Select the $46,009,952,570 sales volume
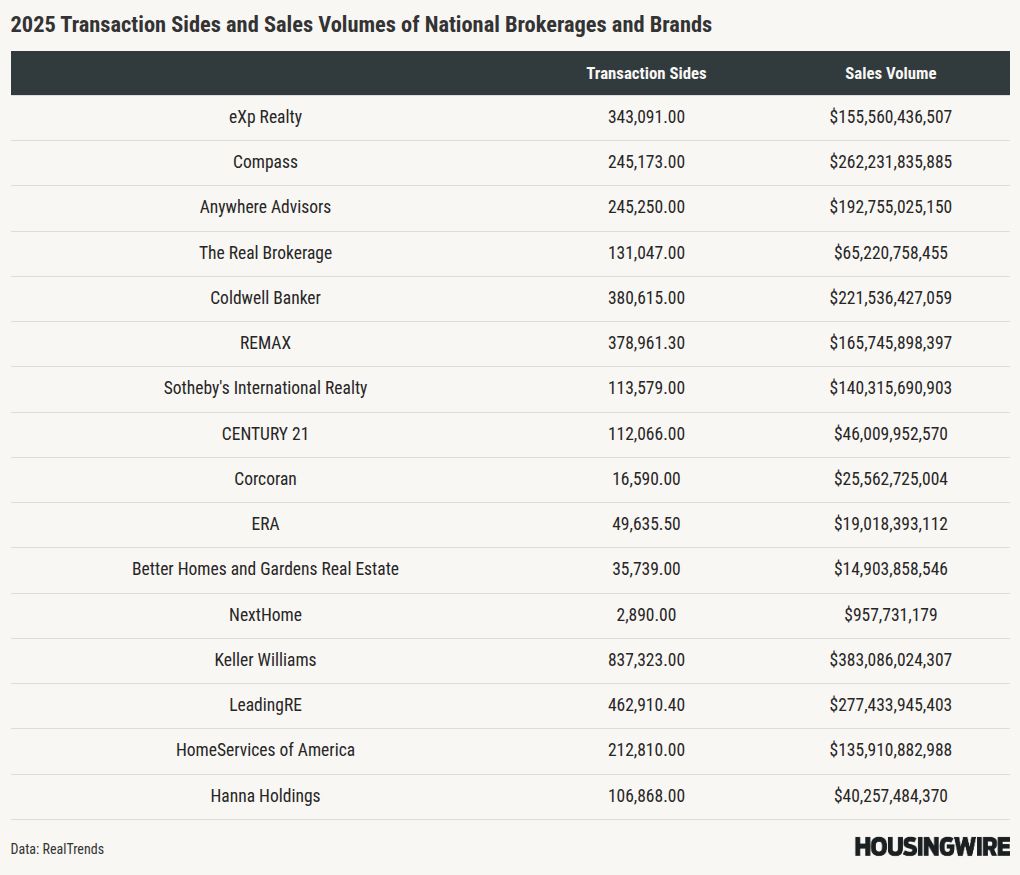The width and height of the screenshot is (1020, 875). pyautogui.click(x=890, y=434)
